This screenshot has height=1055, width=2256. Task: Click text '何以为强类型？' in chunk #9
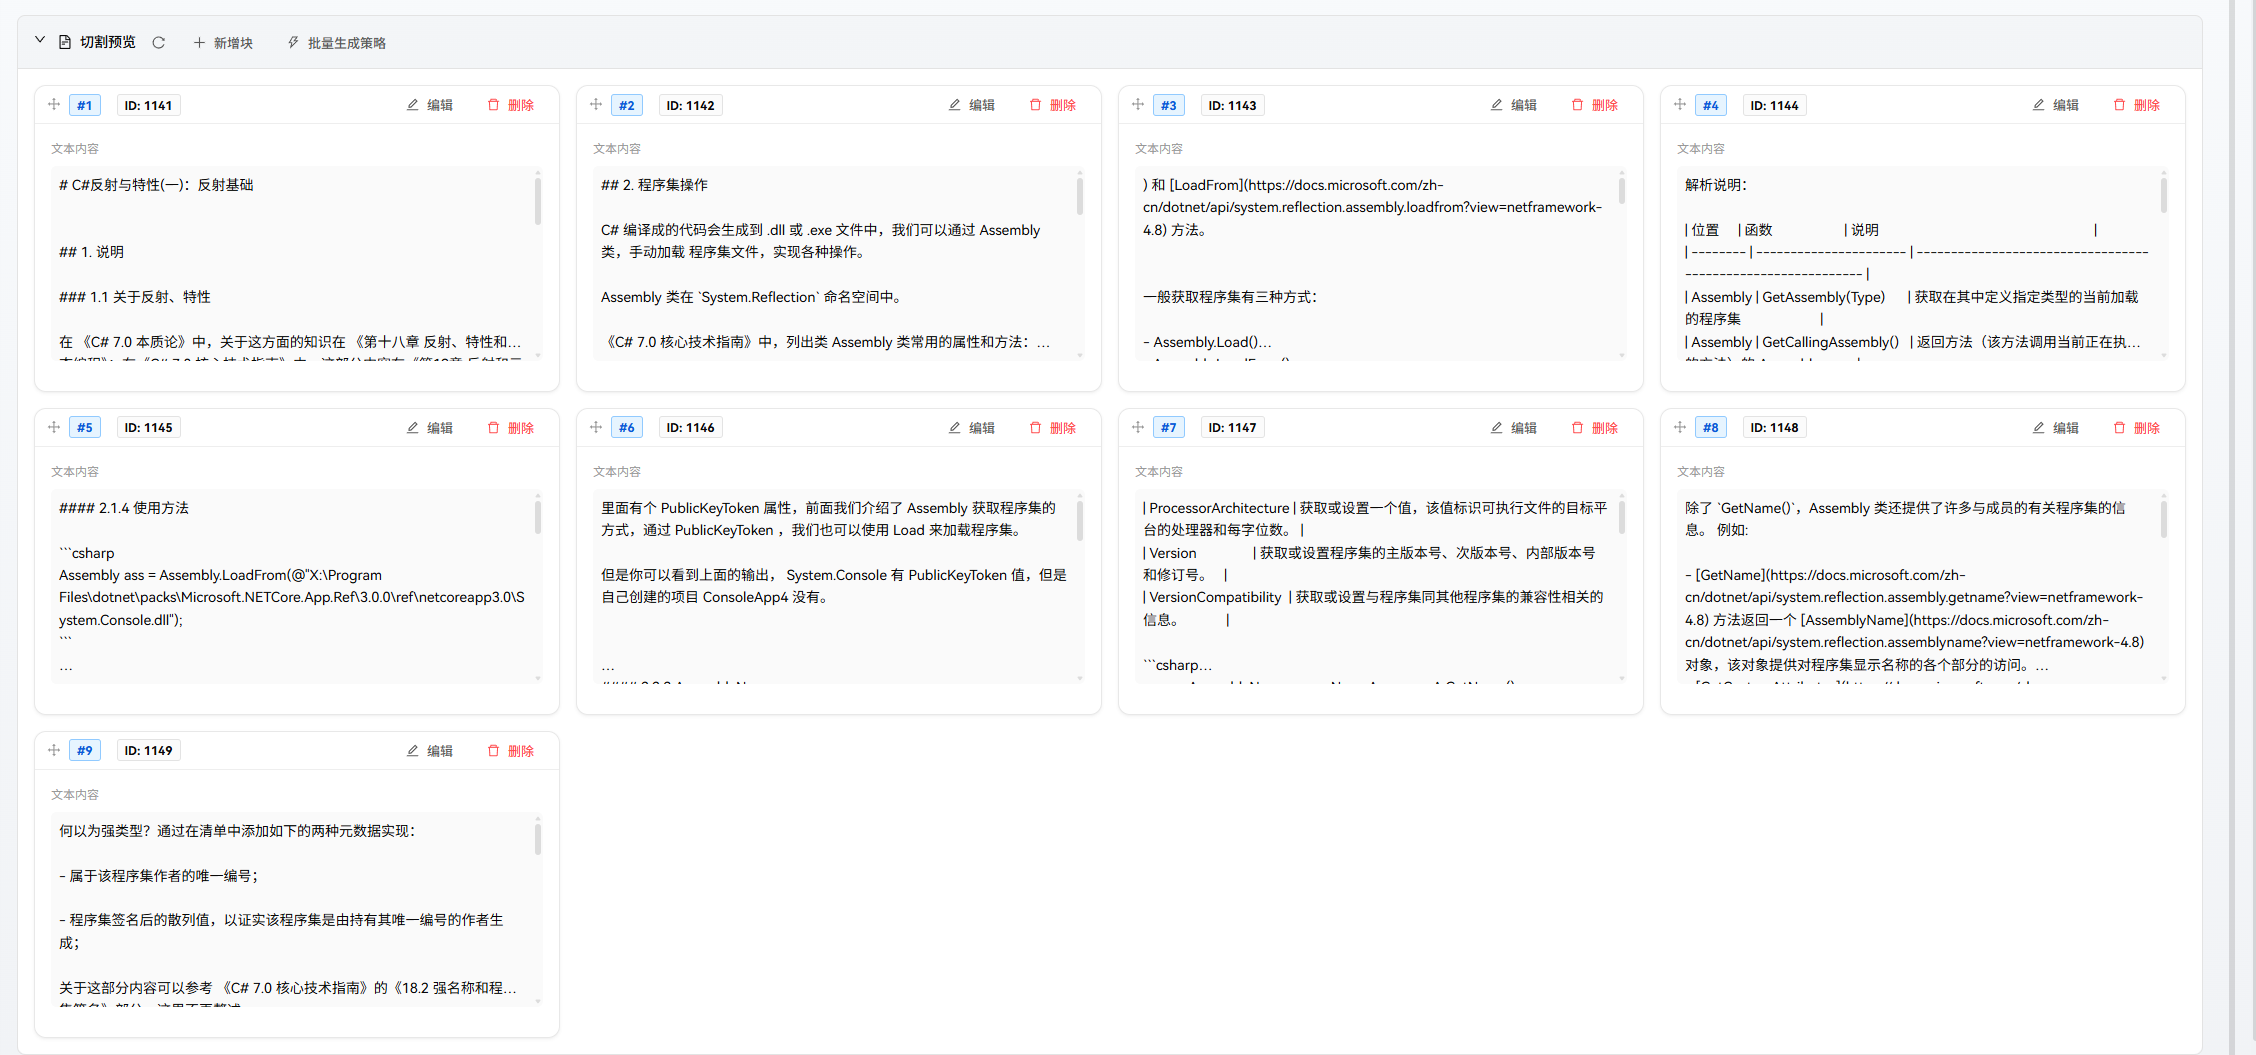106,831
